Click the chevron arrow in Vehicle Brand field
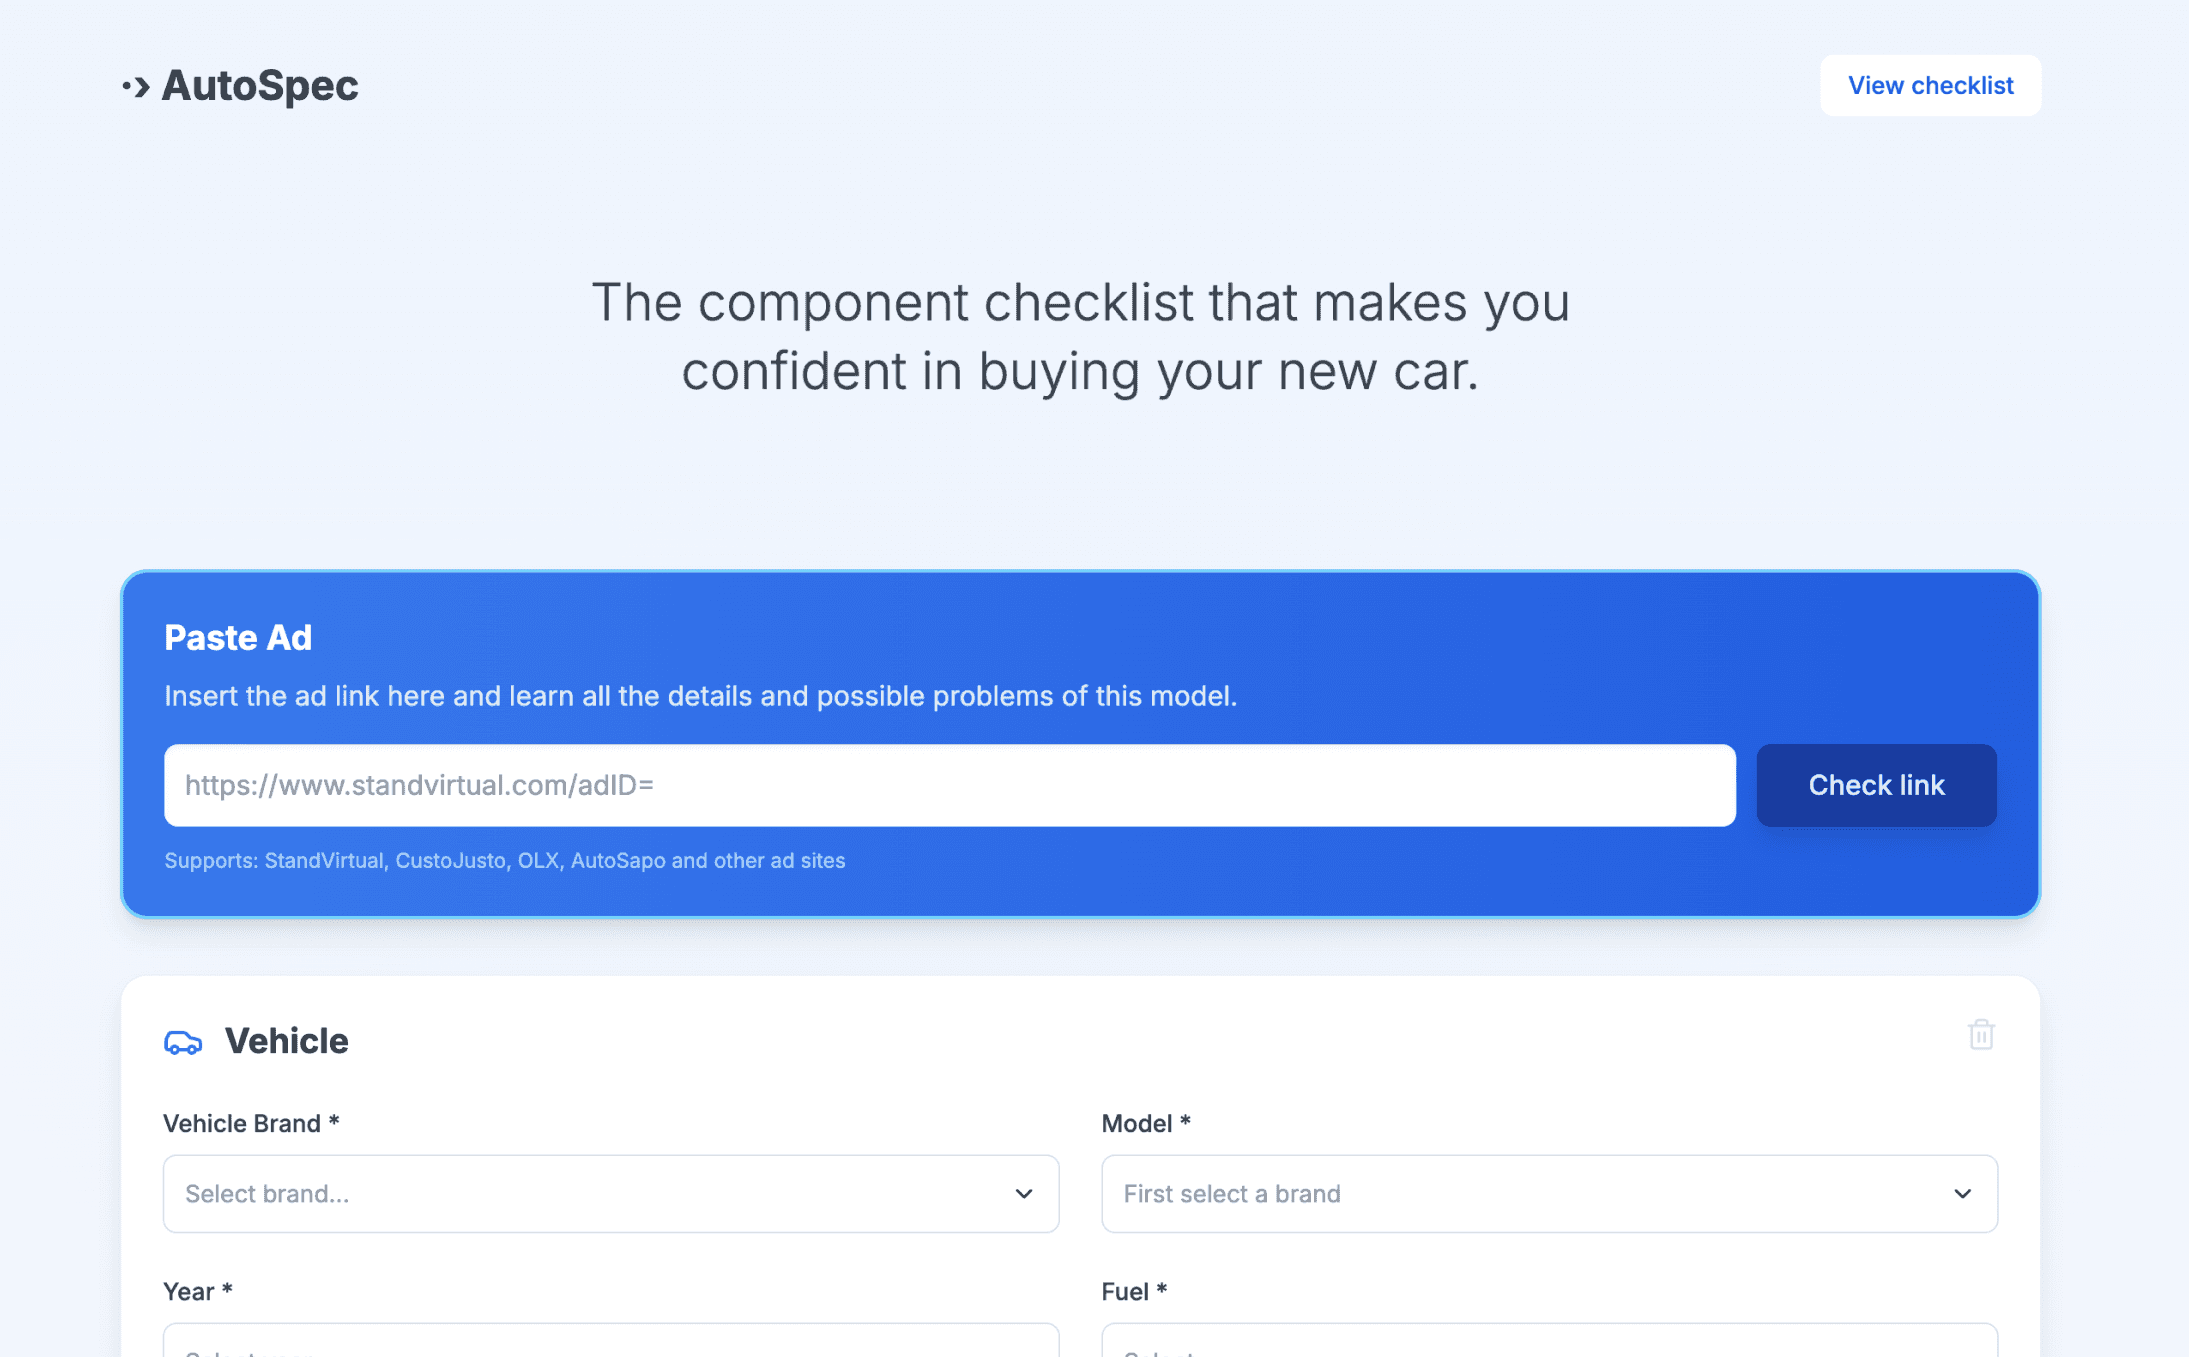This screenshot has width=2189, height=1357. (1023, 1194)
